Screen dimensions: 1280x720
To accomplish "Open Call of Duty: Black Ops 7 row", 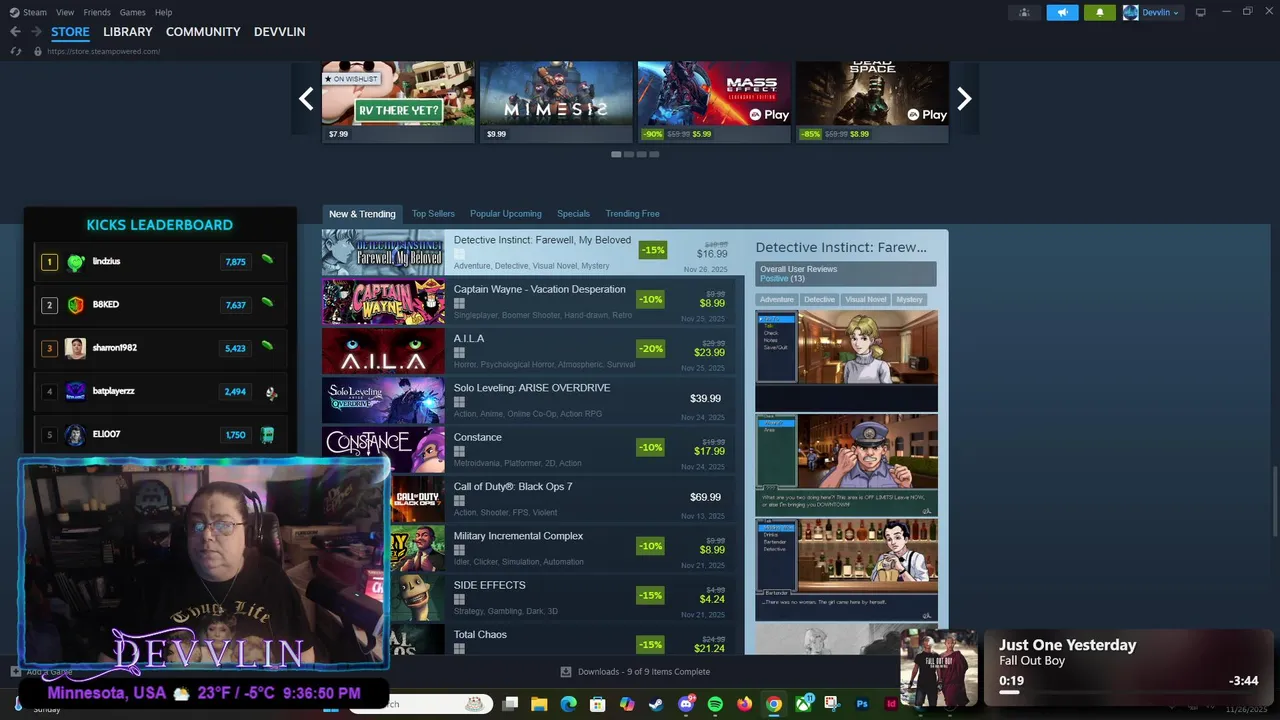I will (563, 498).
